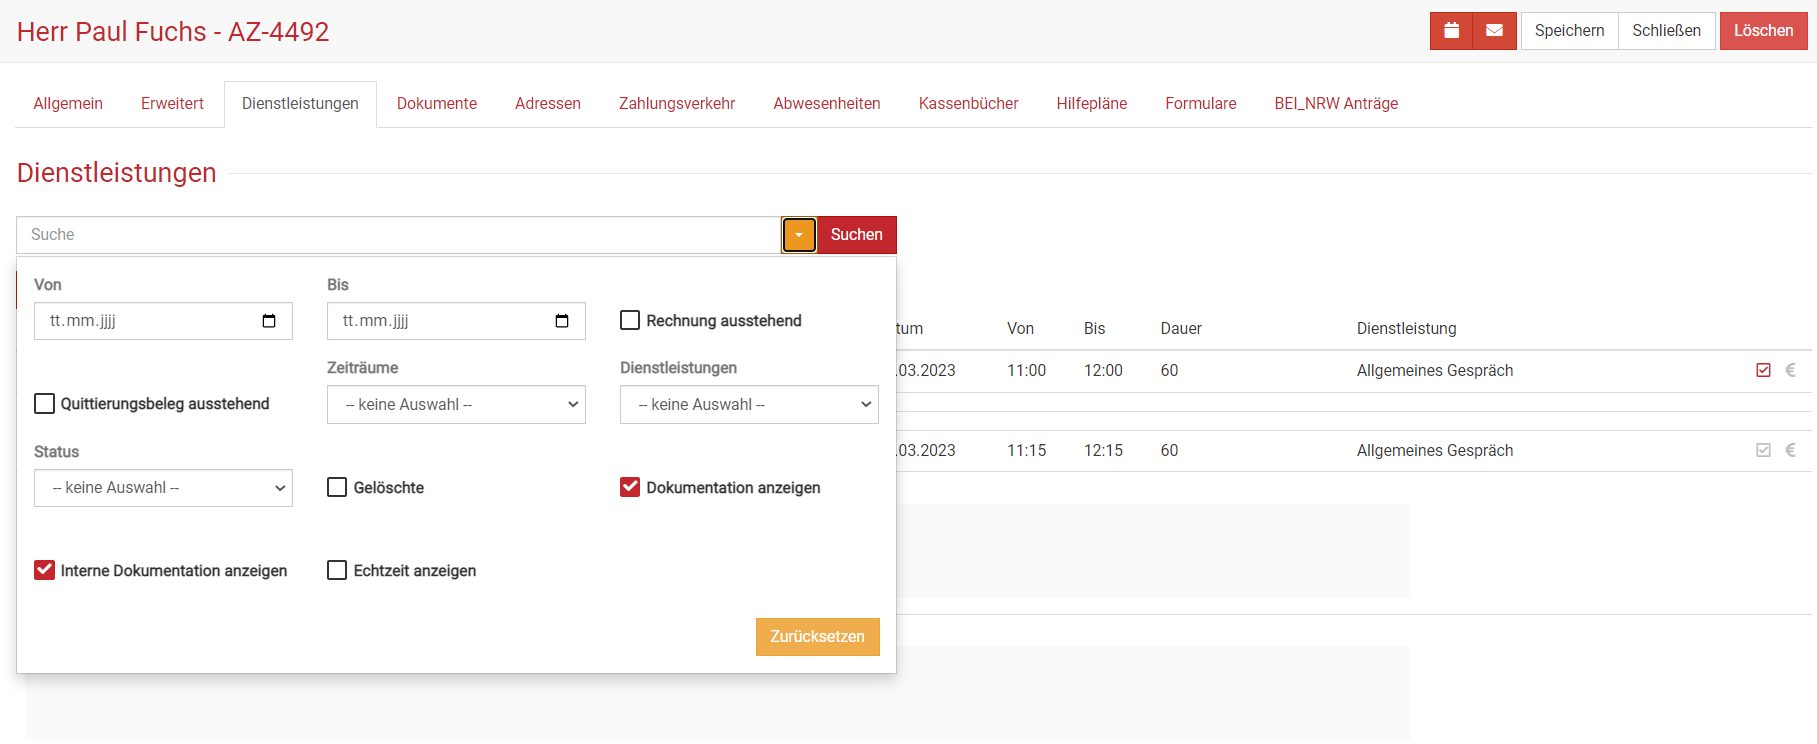Open the Zeiträume dropdown
Viewport: 1817px width, 744px height.
coord(456,404)
